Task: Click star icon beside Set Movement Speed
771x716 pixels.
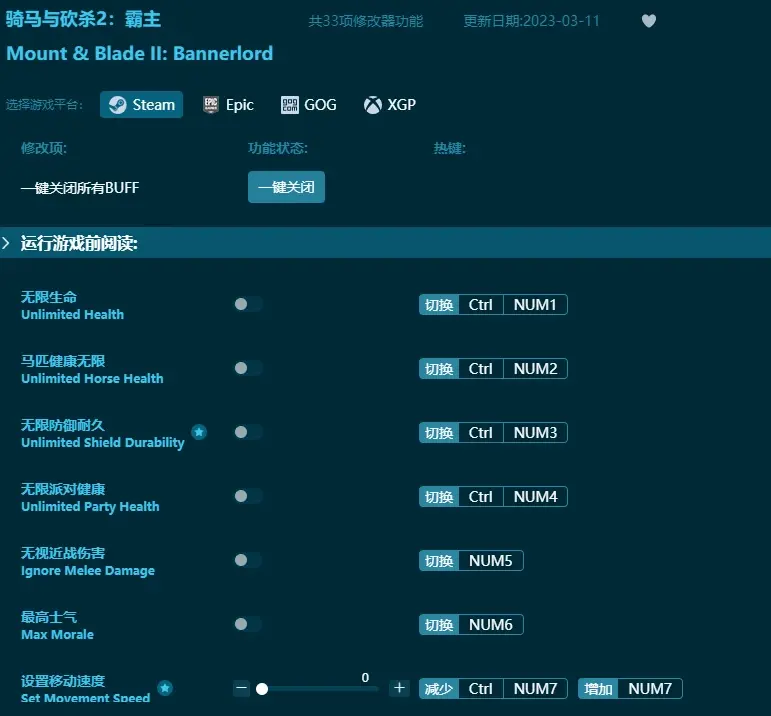Action: (165, 688)
